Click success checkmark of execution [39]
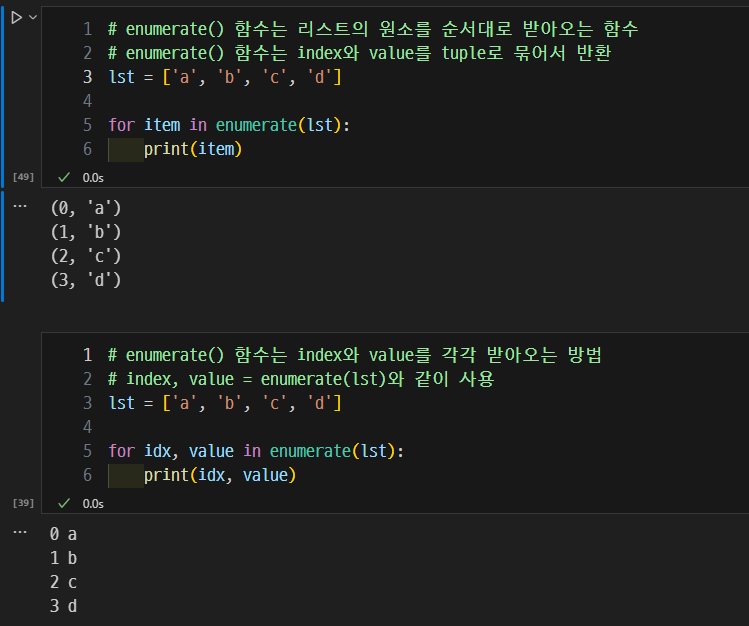749x626 pixels. [64, 503]
